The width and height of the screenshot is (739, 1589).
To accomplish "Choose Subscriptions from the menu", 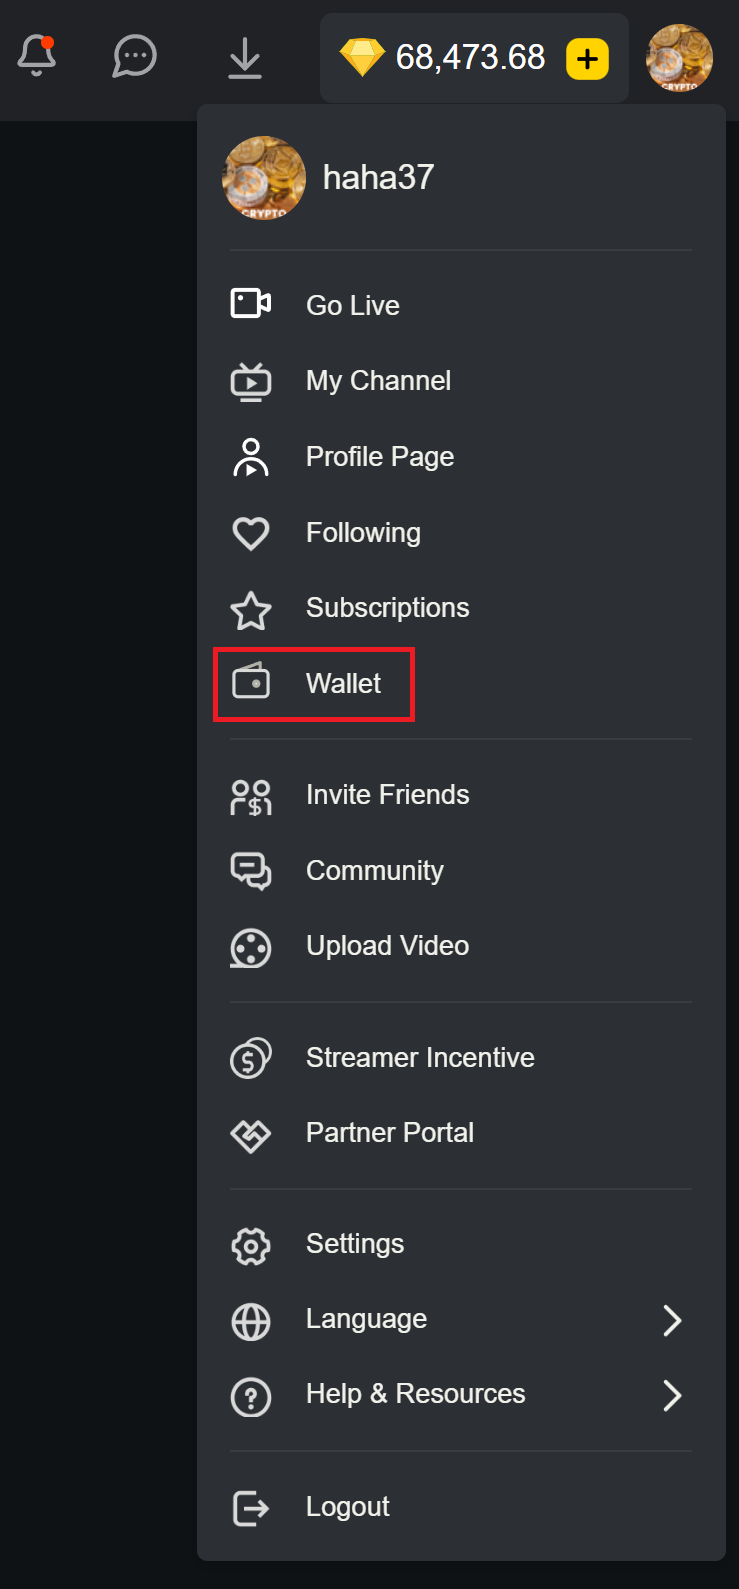I will point(387,607).
